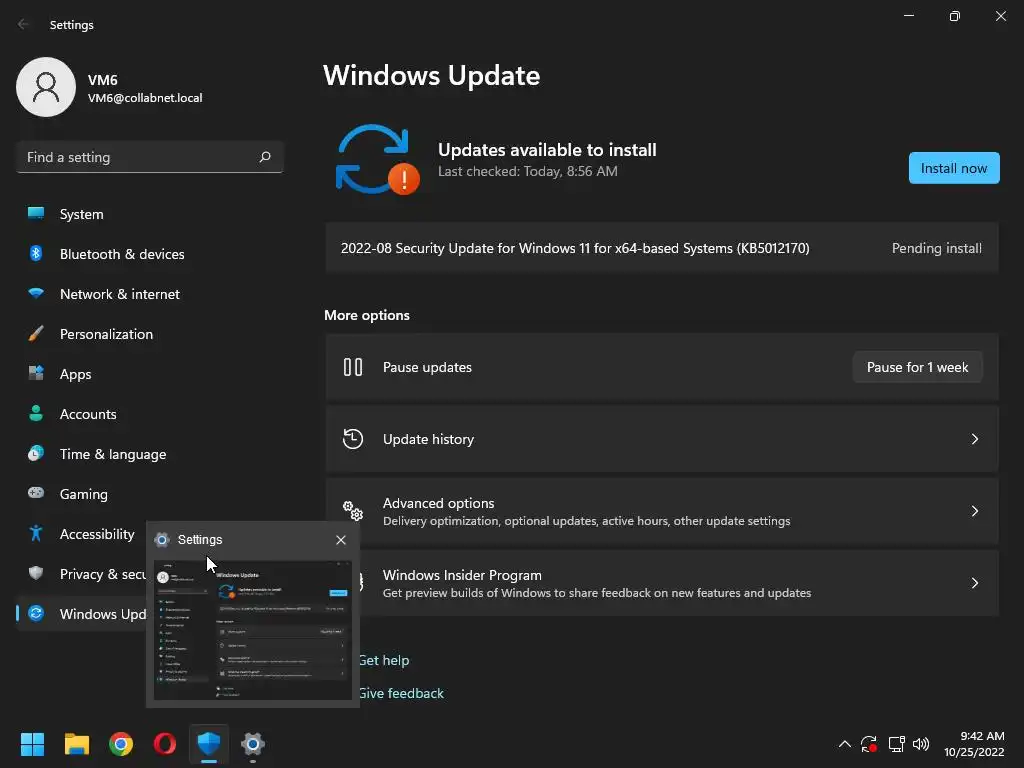Click the System monitor icon
The width and height of the screenshot is (1024, 768).
36,213
